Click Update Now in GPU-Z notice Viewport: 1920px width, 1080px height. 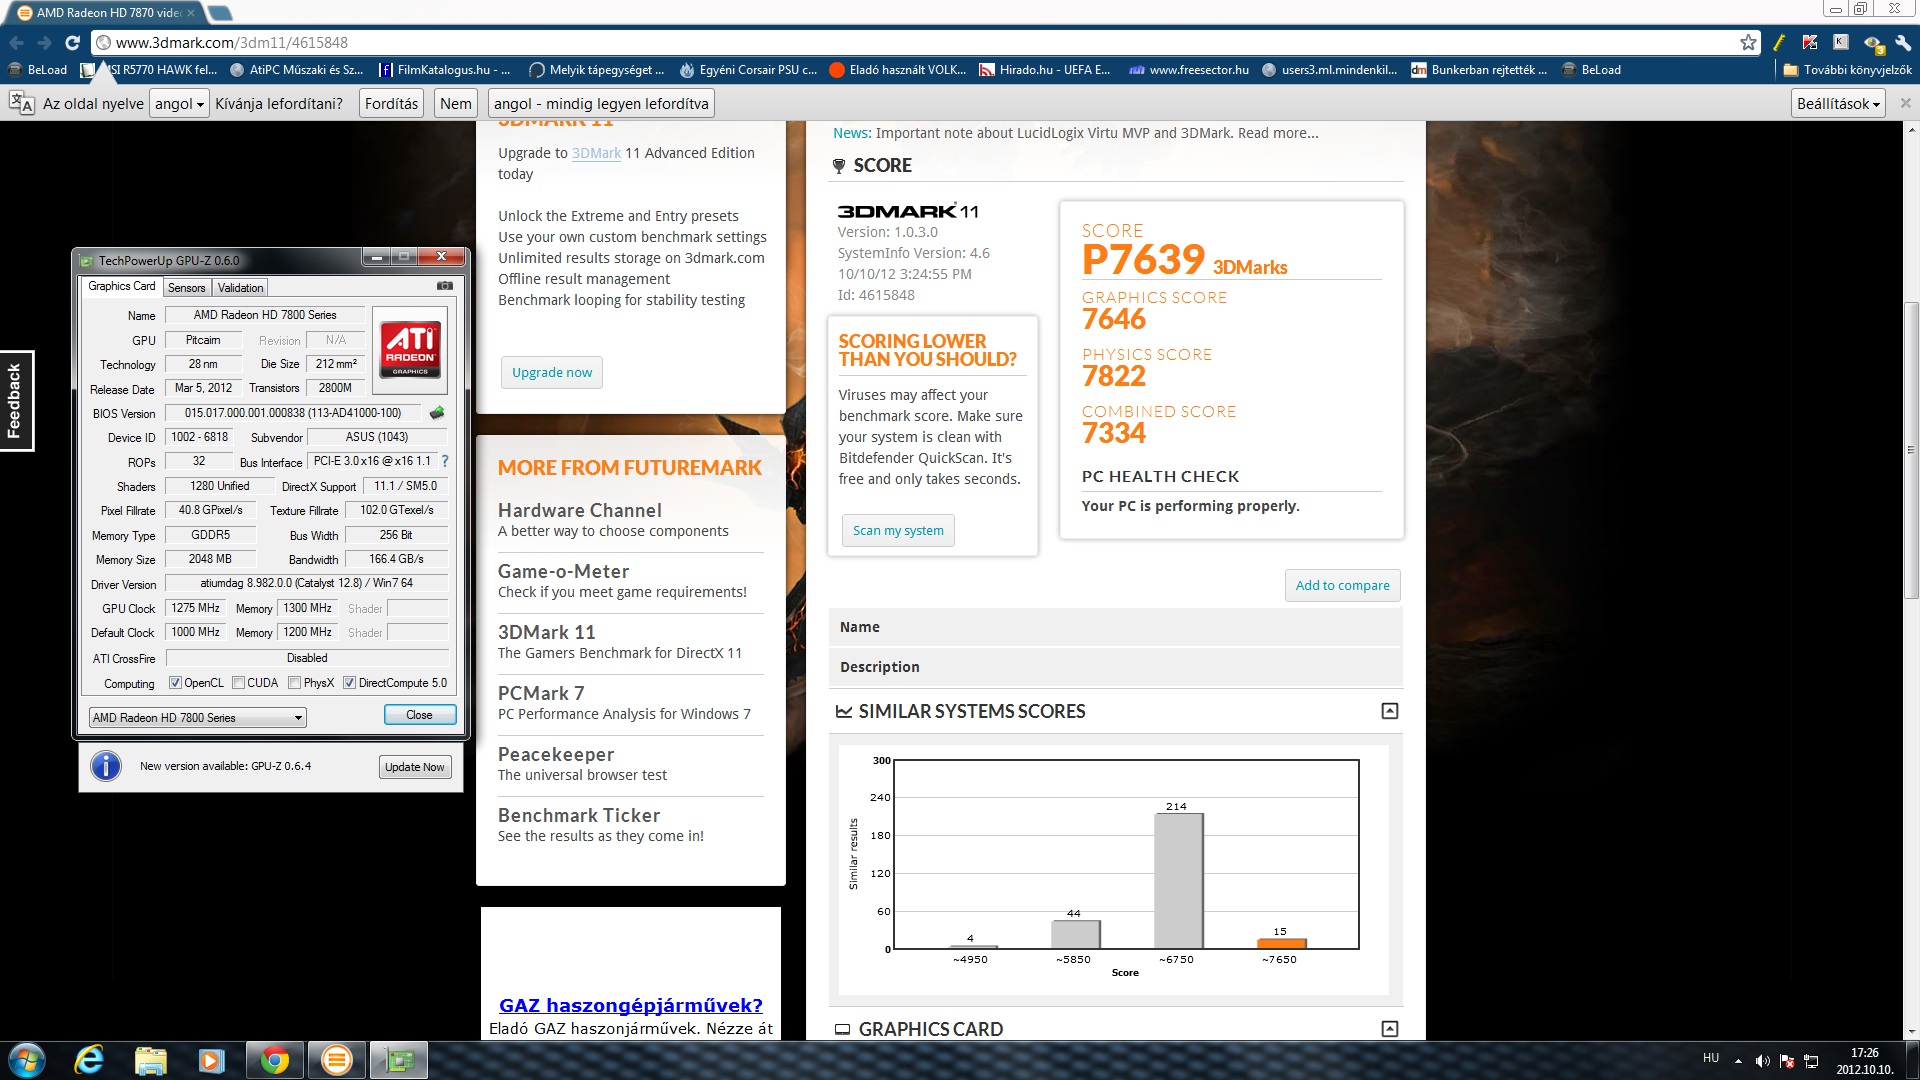coord(414,767)
